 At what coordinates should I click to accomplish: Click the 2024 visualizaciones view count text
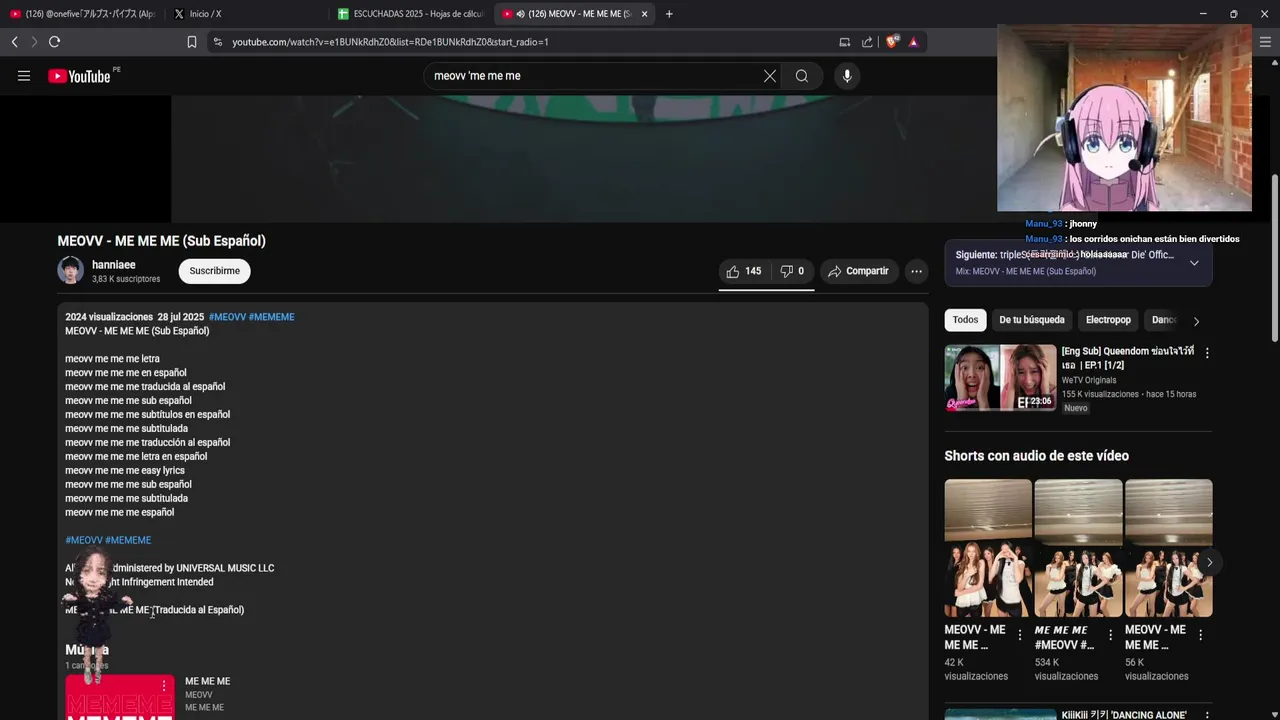coord(109,317)
